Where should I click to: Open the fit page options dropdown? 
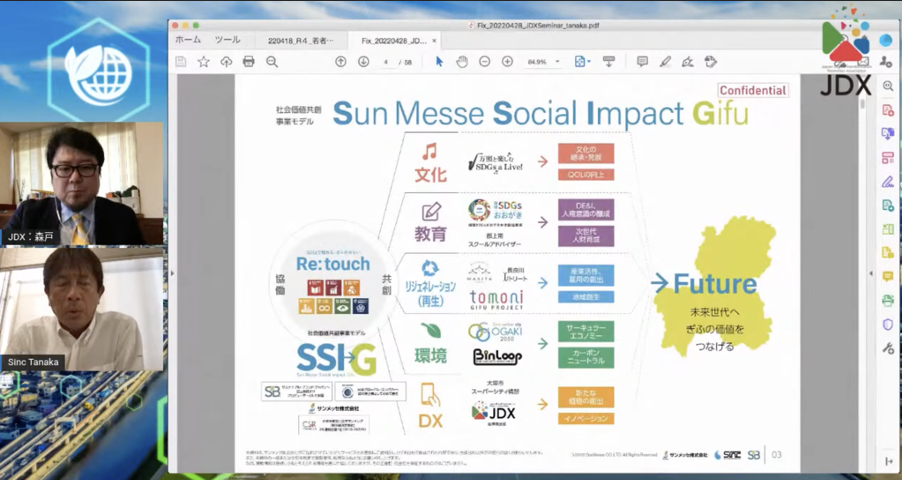click(x=583, y=62)
